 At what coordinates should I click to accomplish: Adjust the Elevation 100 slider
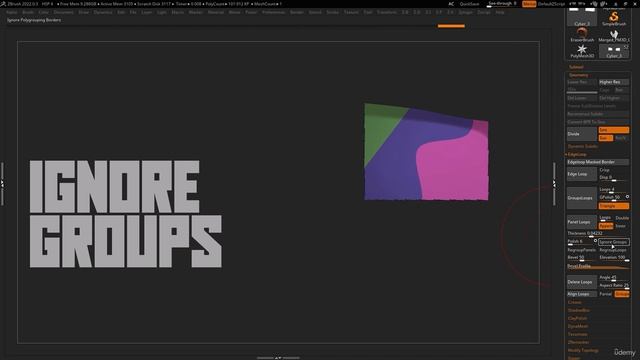click(613, 258)
